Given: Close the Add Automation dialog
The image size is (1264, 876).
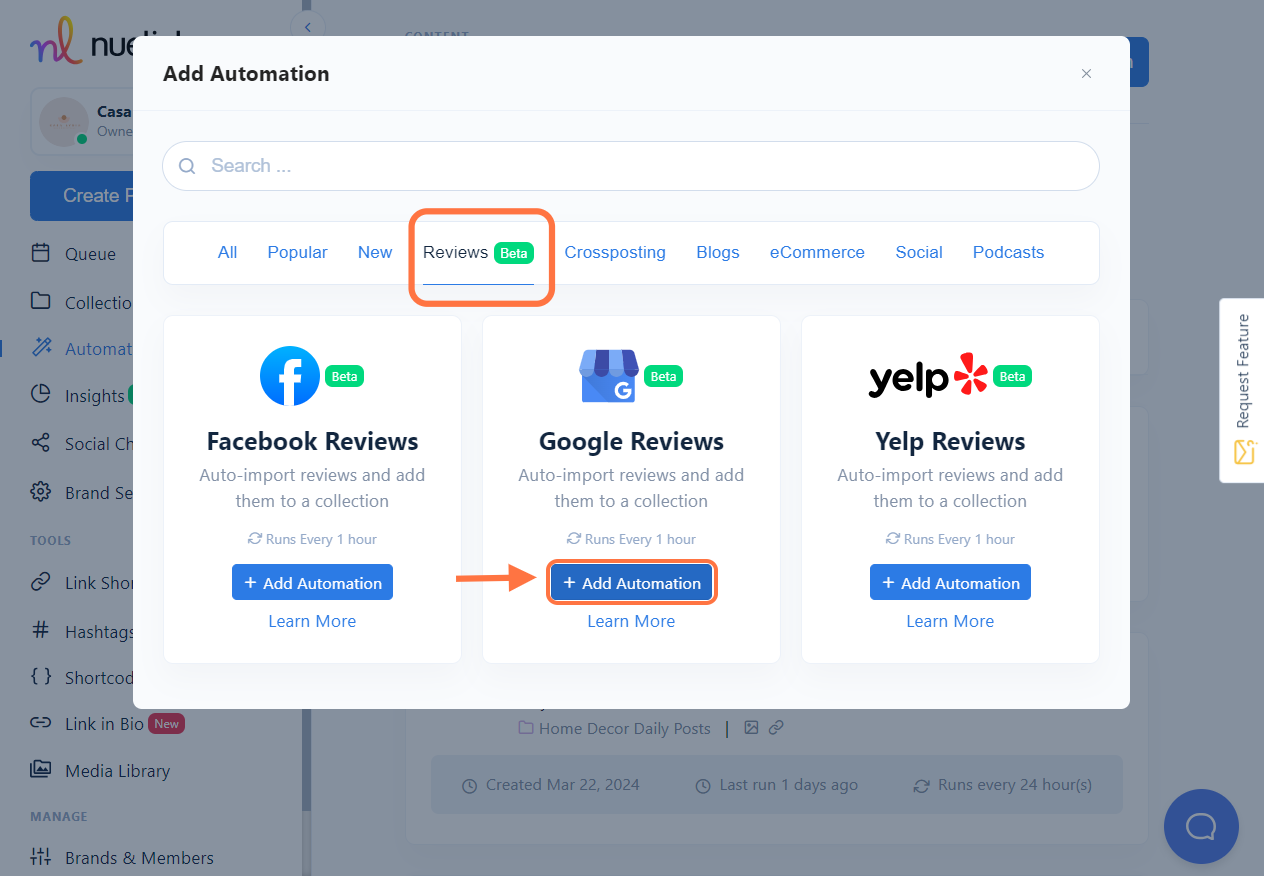Looking at the screenshot, I should coord(1086,74).
